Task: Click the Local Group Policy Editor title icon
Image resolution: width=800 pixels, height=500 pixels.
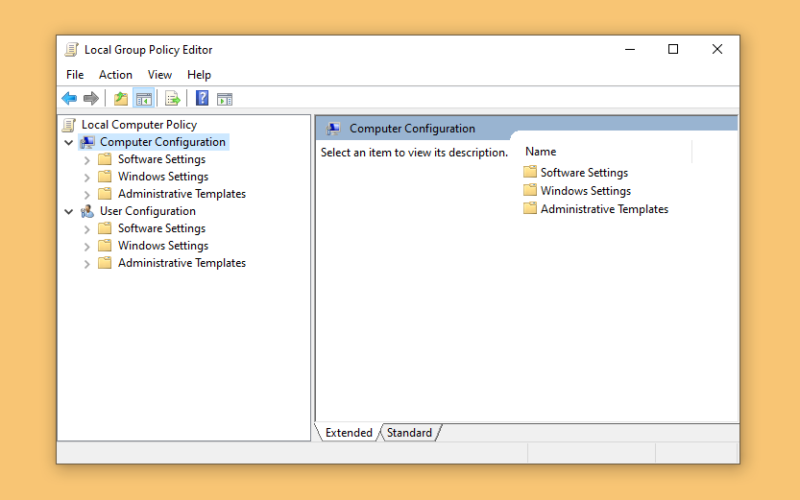Action: pyautogui.click(x=71, y=49)
